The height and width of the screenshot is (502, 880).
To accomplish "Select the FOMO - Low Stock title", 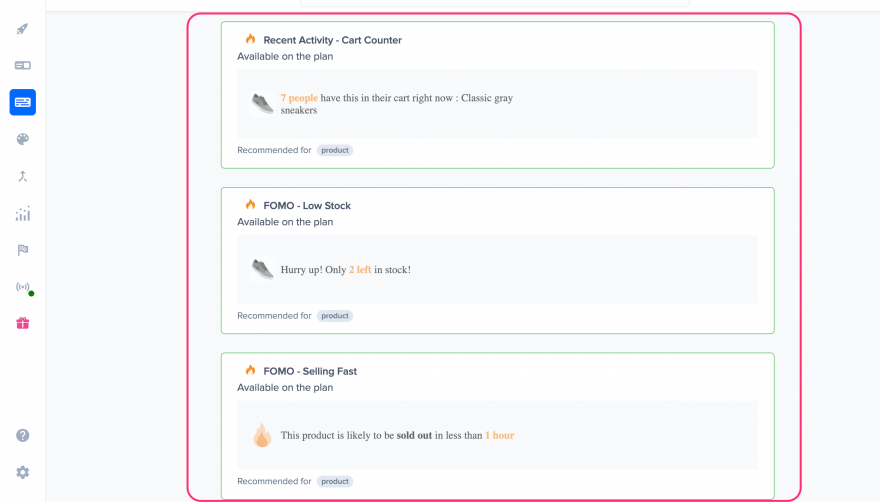I will (x=306, y=205).
